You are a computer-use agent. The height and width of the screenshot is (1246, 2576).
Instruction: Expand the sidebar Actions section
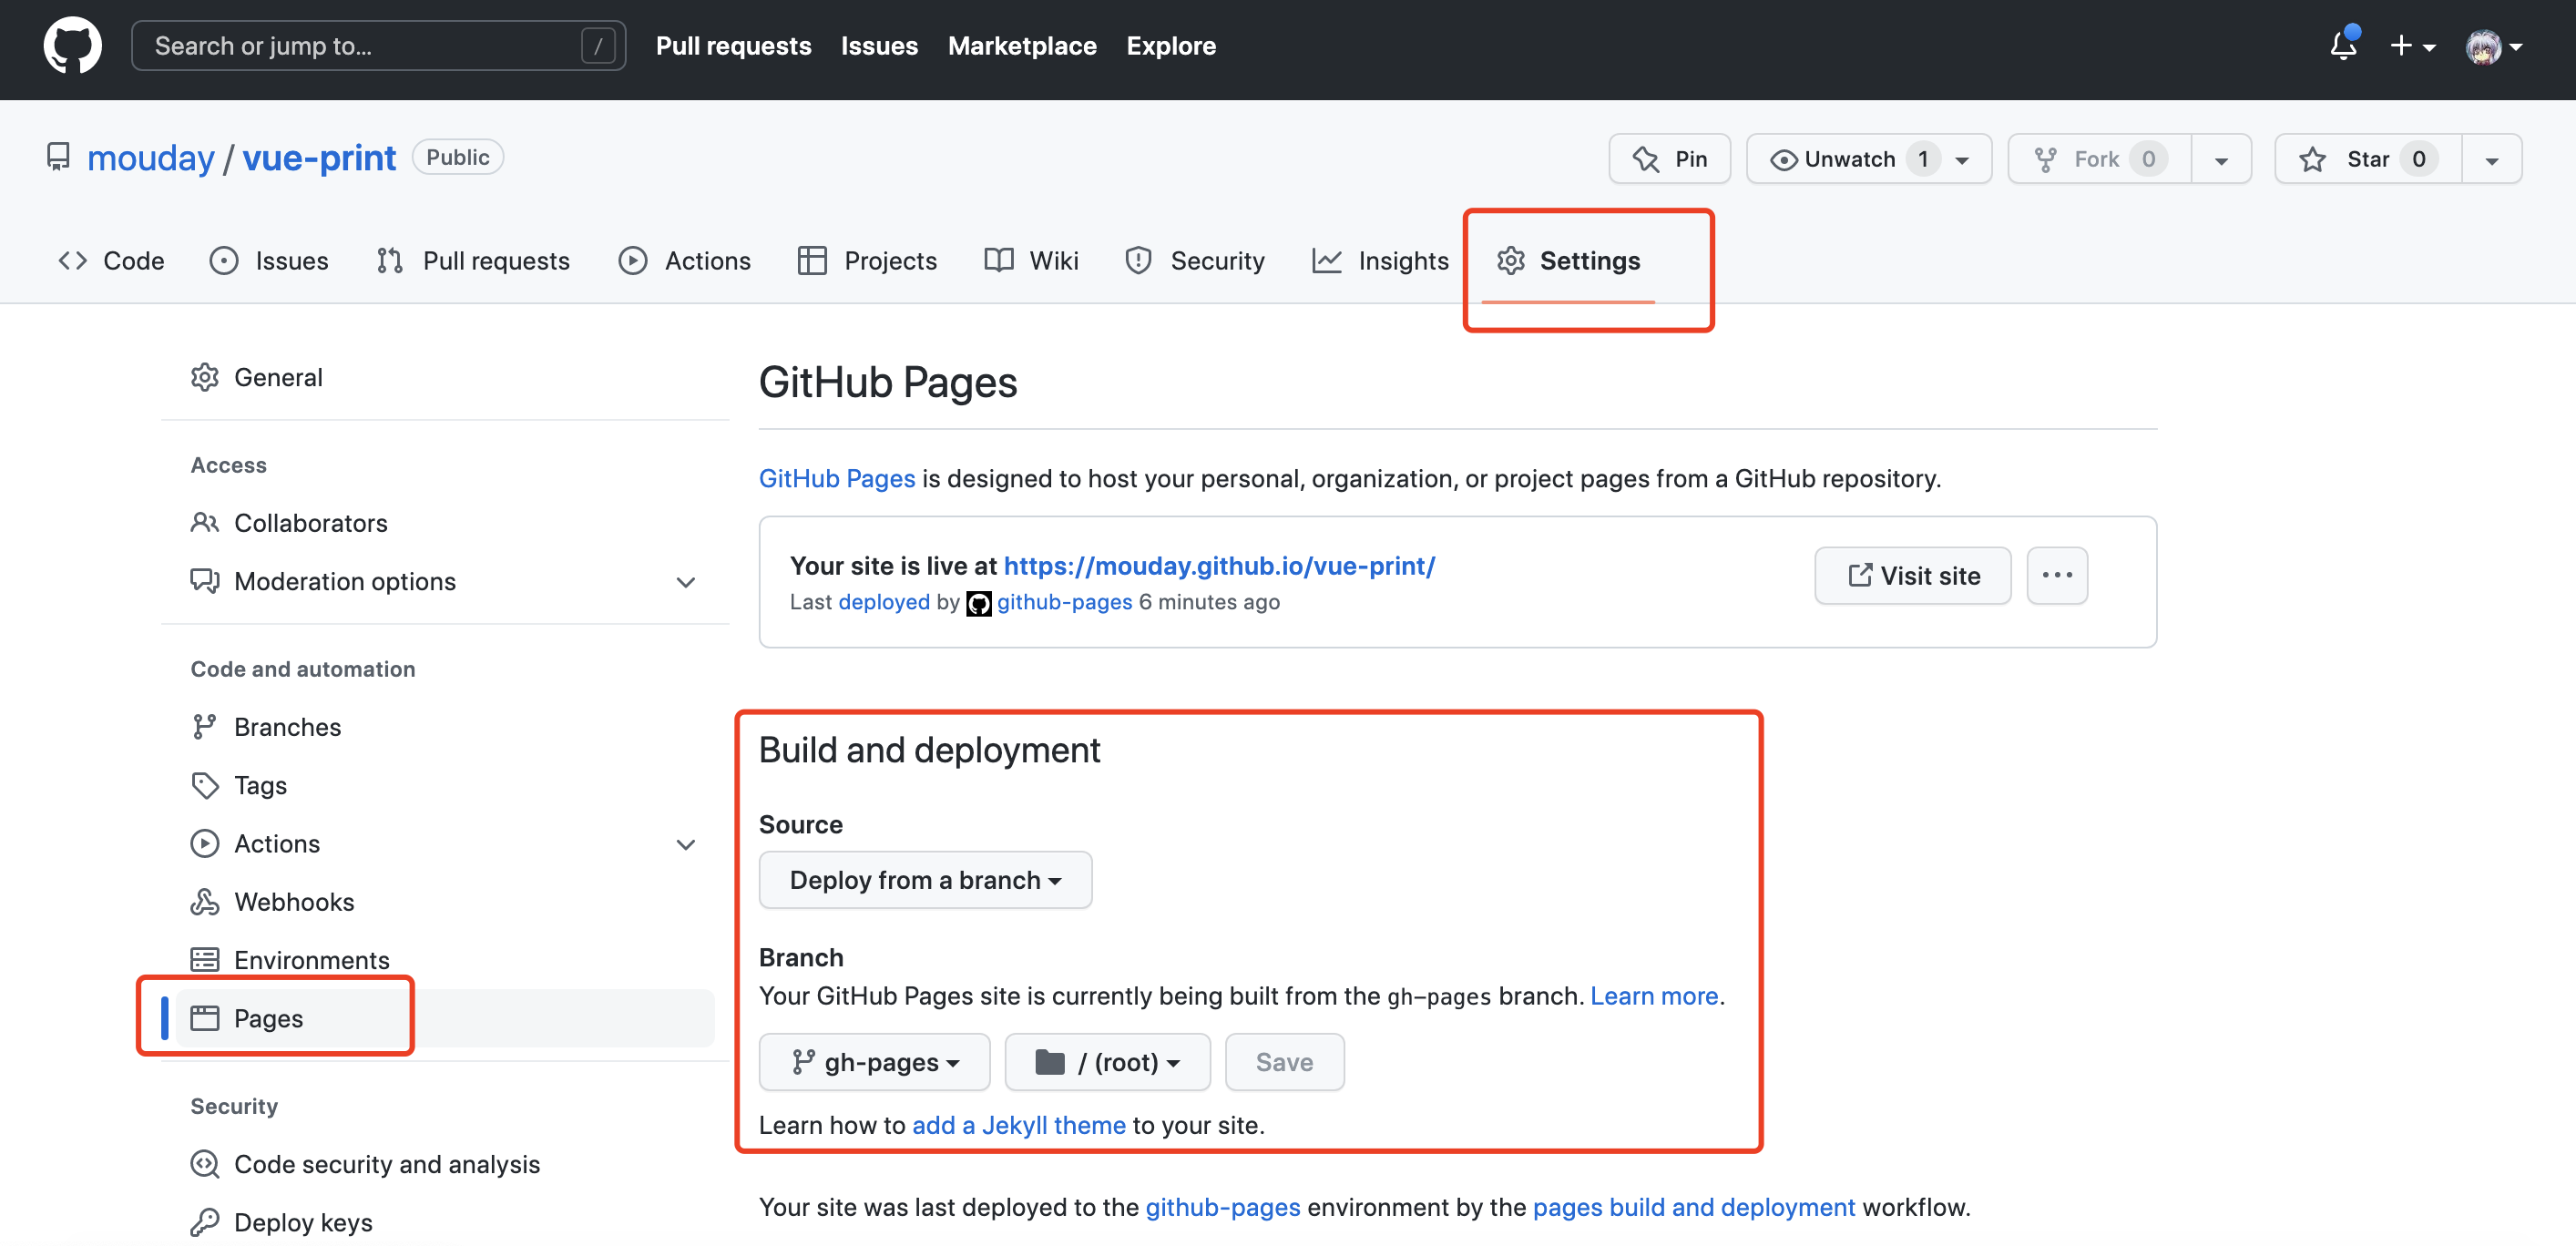685,844
